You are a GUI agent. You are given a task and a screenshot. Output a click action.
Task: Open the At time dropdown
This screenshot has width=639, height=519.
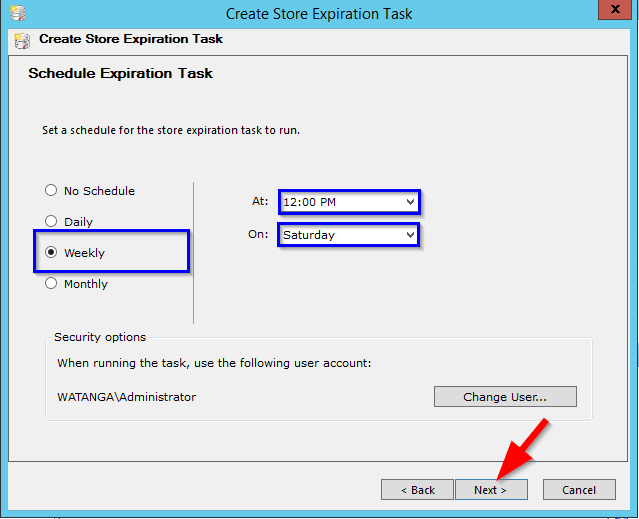[349, 202]
